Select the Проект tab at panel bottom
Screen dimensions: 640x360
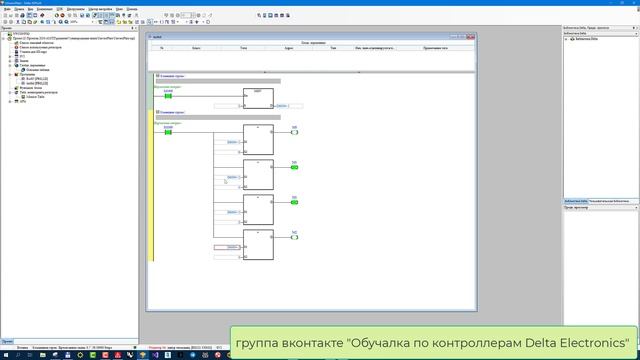[7, 341]
